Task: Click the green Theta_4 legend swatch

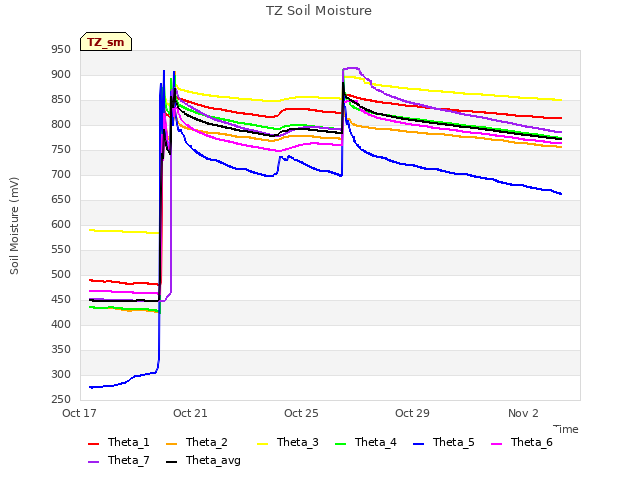Action: click(340, 444)
